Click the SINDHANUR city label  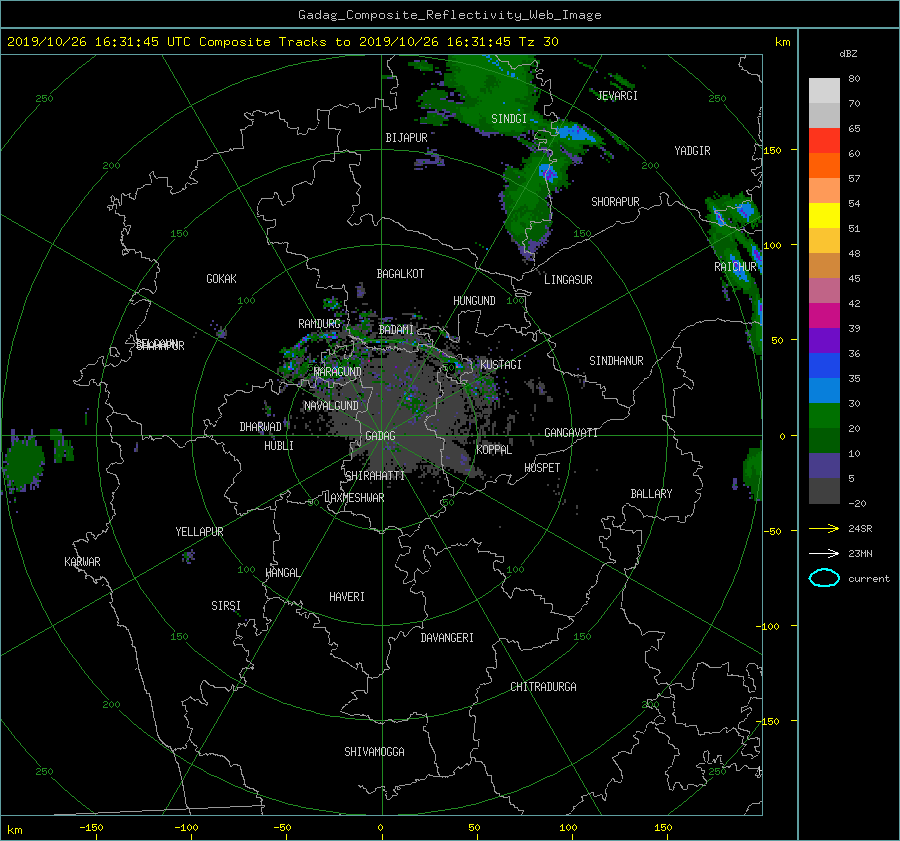coord(616,361)
